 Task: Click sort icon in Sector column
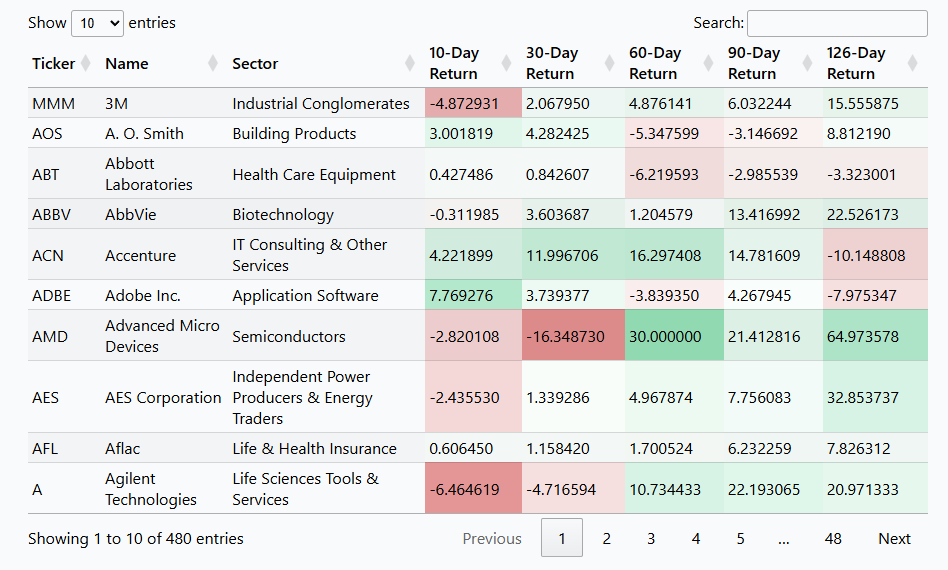pyautogui.click(x=410, y=64)
